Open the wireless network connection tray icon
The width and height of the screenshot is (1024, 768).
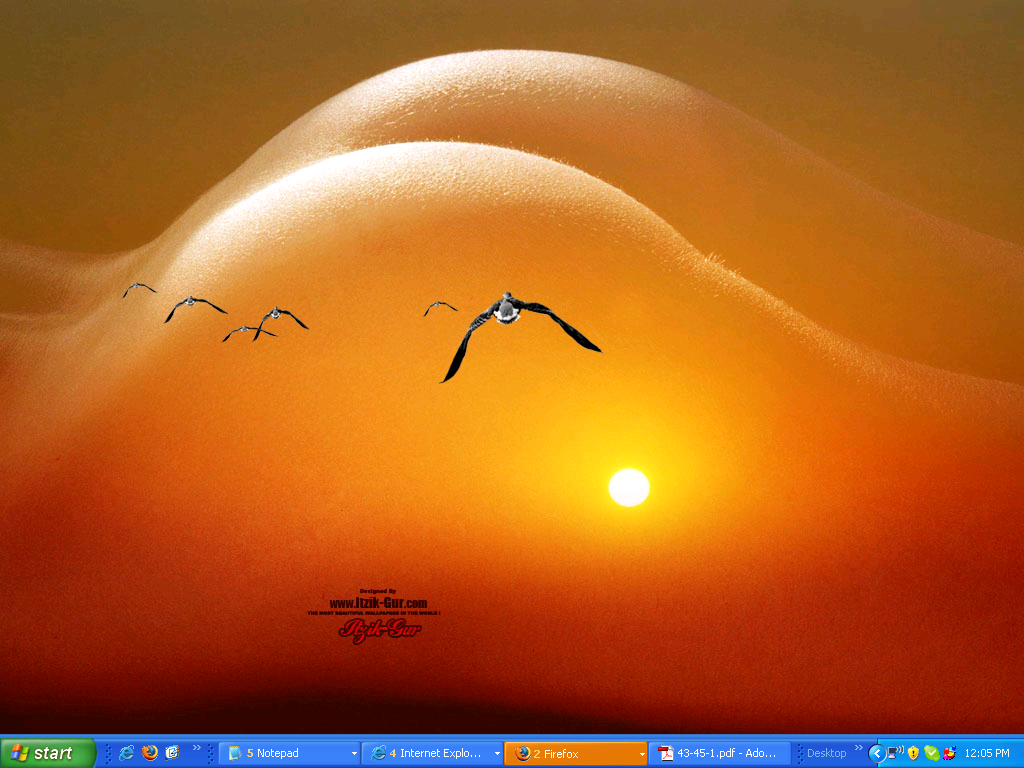(x=895, y=753)
